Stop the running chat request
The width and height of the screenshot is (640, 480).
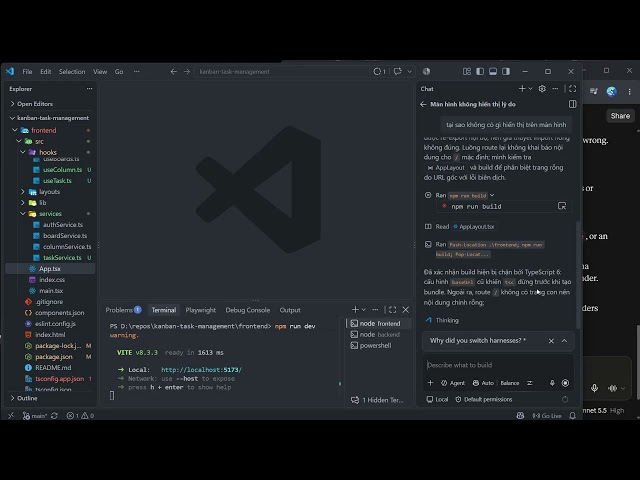tap(565, 383)
